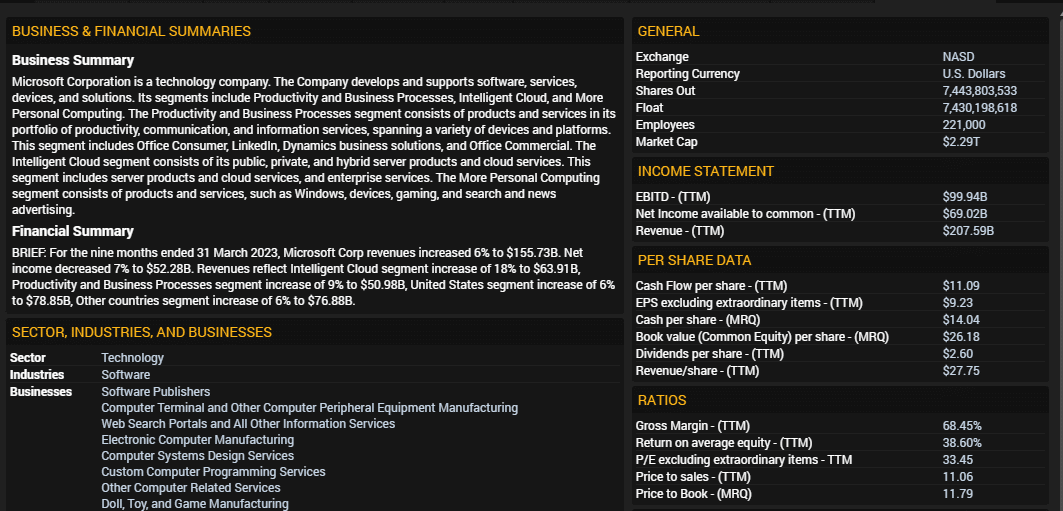Select Software Publishers business link
Screen dimensions: 1063x511
pyautogui.click(x=156, y=392)
